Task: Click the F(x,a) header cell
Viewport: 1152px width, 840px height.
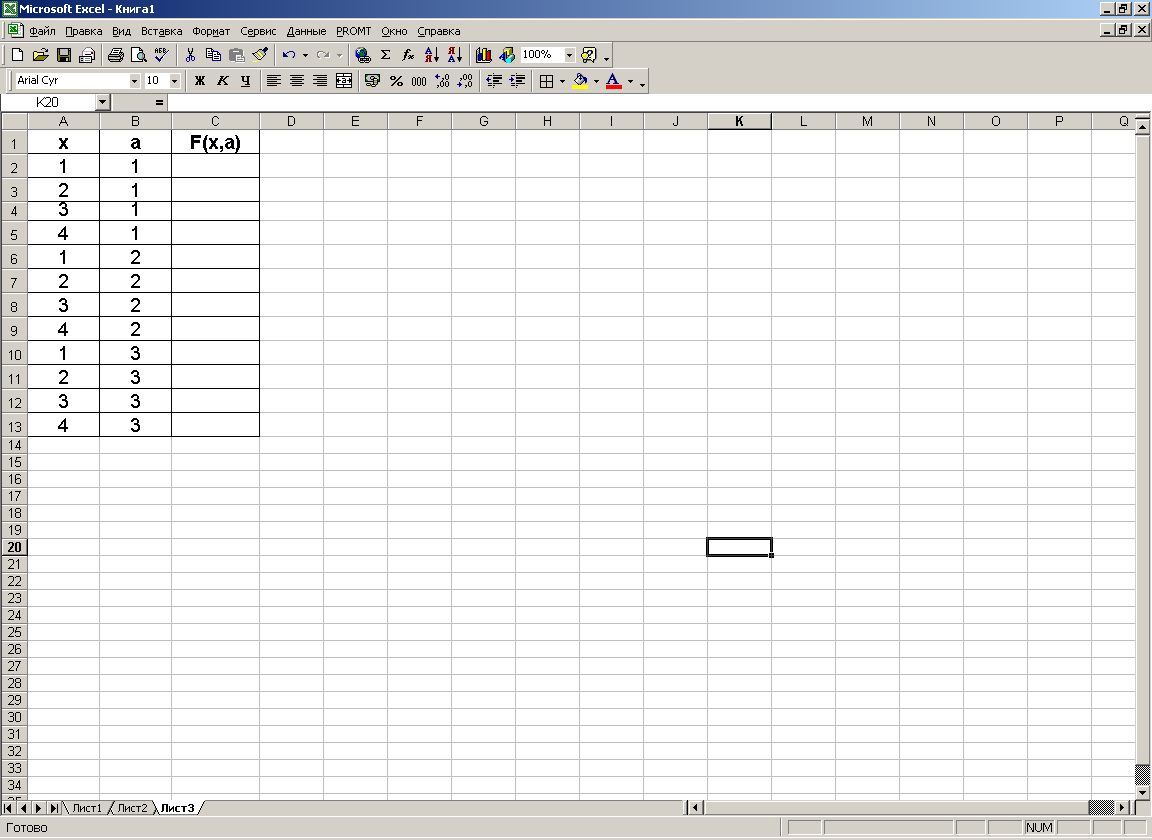Action: tap(215, 142)
